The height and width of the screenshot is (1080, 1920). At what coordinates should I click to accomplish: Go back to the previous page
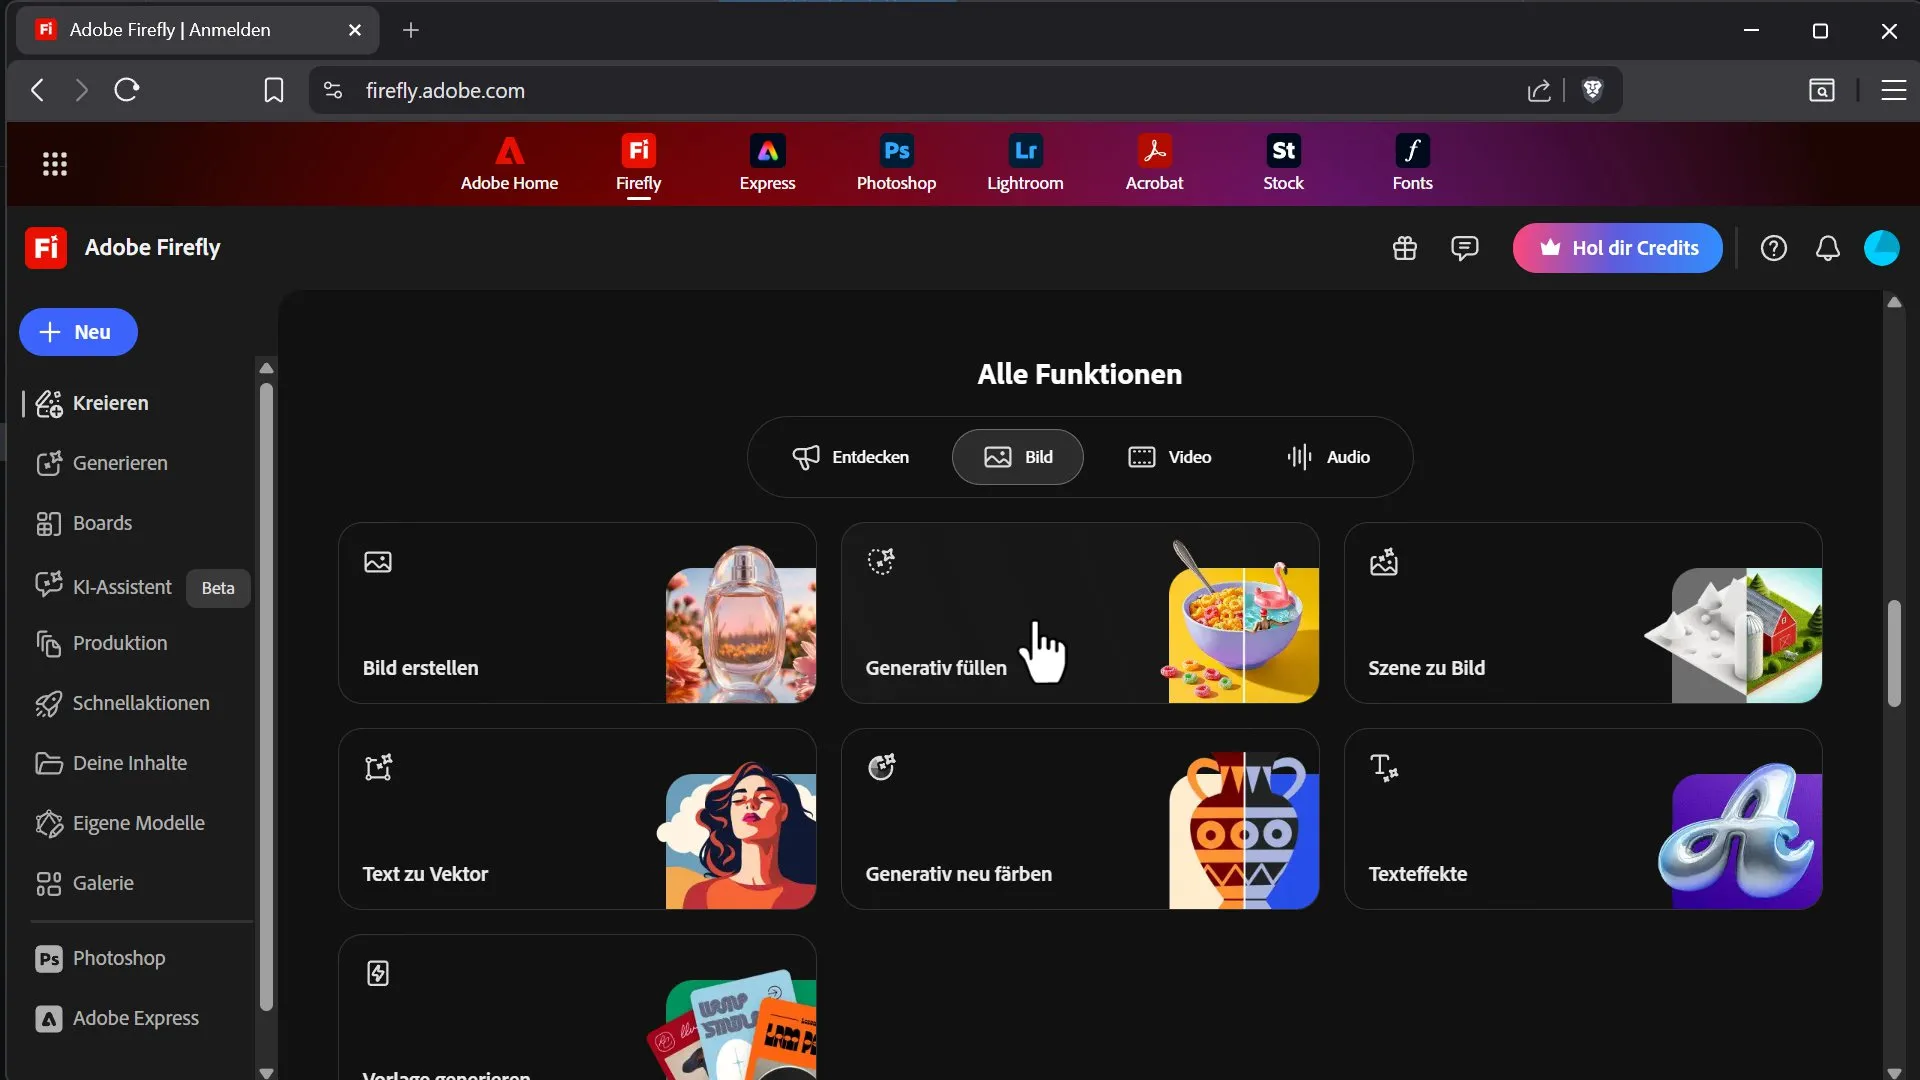(38, 91)
